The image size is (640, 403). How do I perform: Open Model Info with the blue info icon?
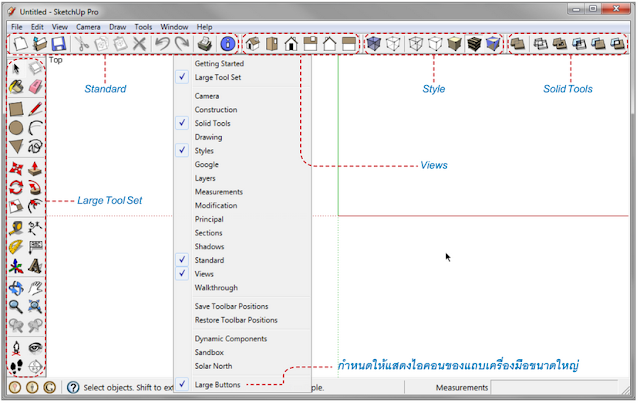[x=228, y=44]
